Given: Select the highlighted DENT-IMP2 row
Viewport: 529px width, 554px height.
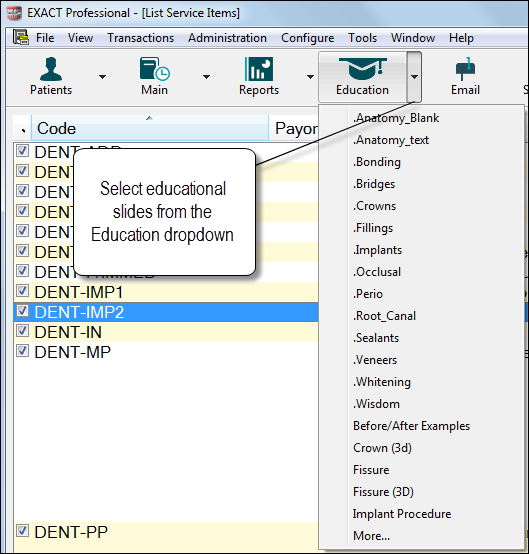Looking at the screenshot, I should pyautogui.click(x=166, y=312).
